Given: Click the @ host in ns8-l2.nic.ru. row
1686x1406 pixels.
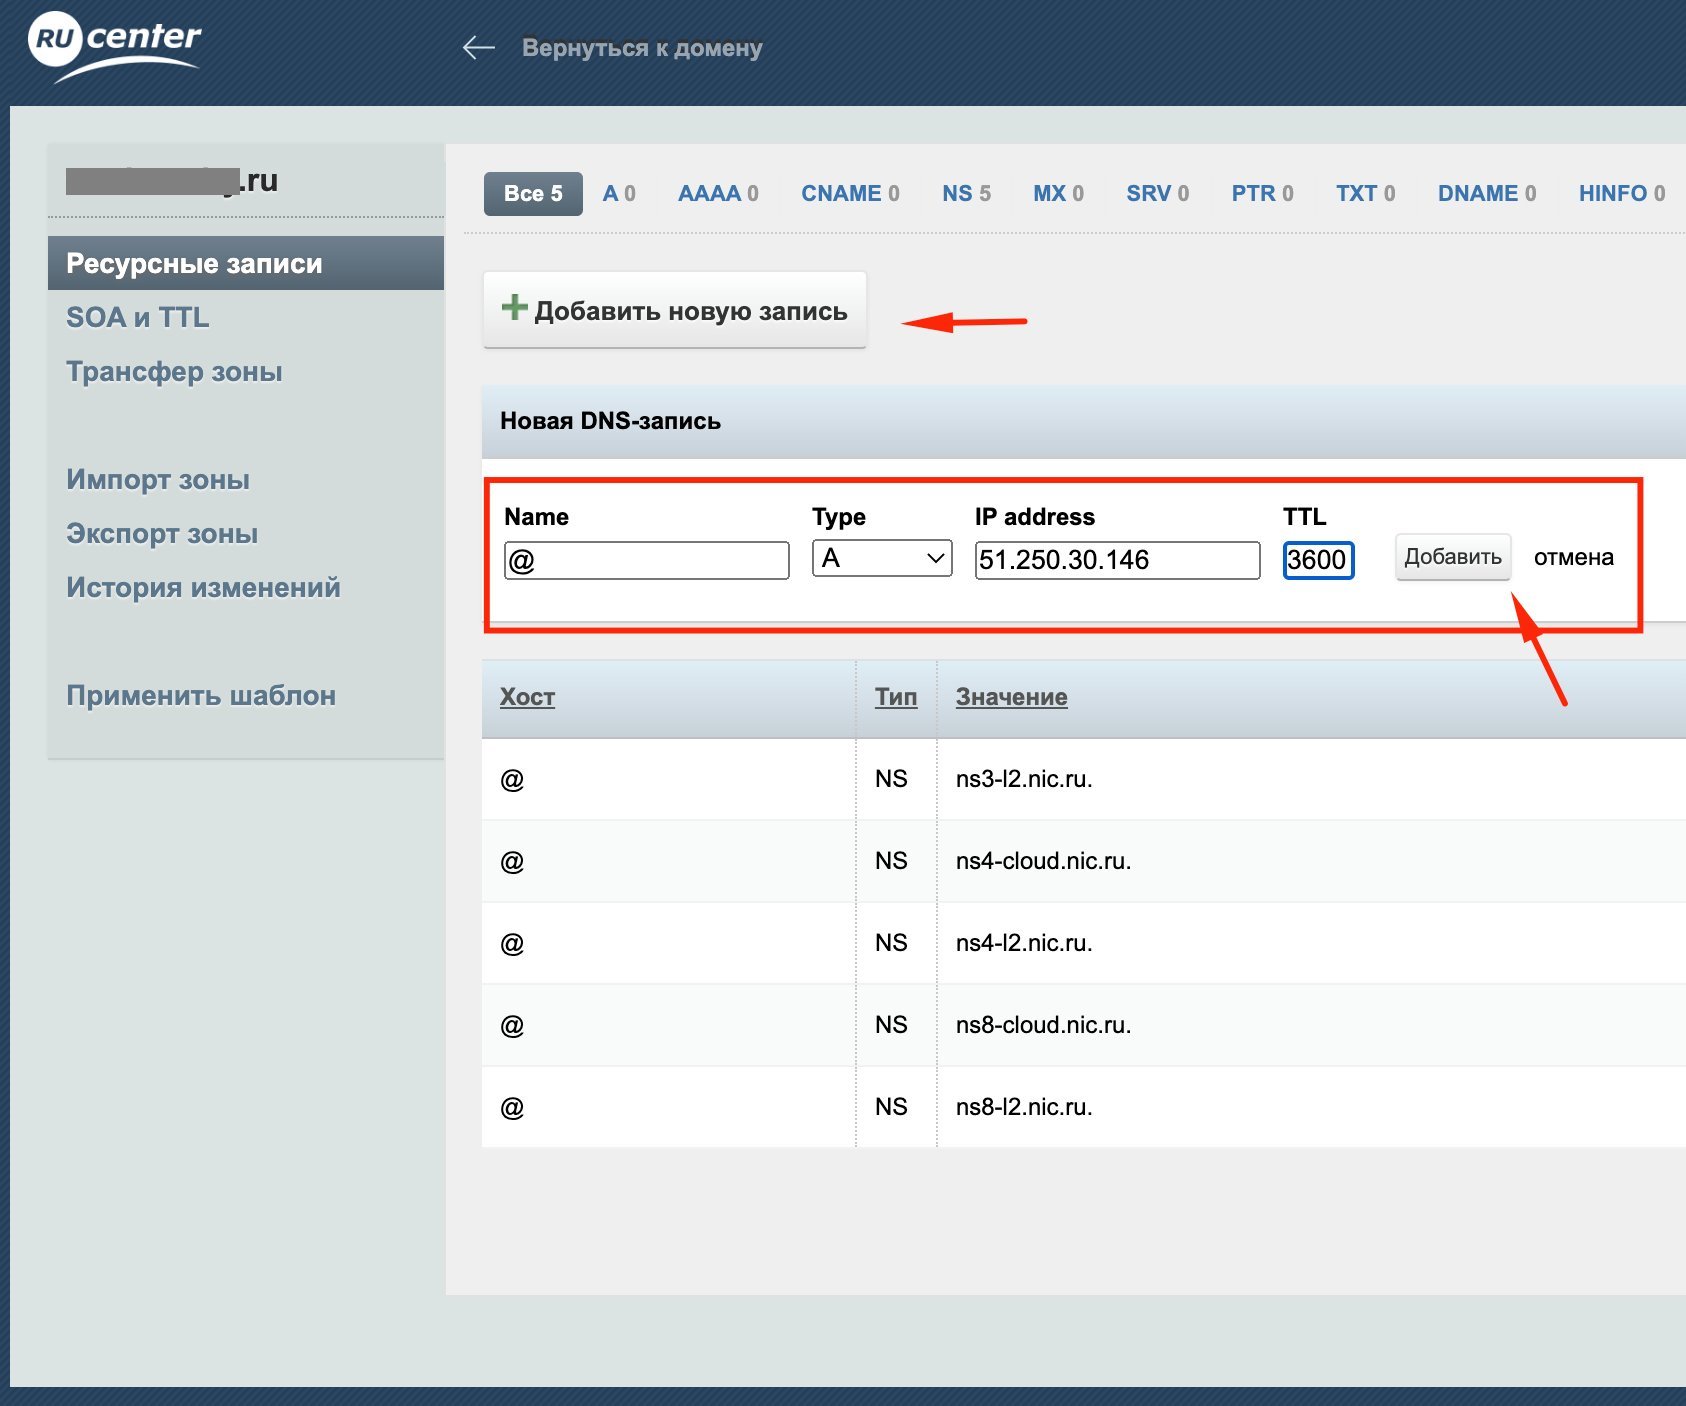Looking at the screenshot, I should [512, 1107].
